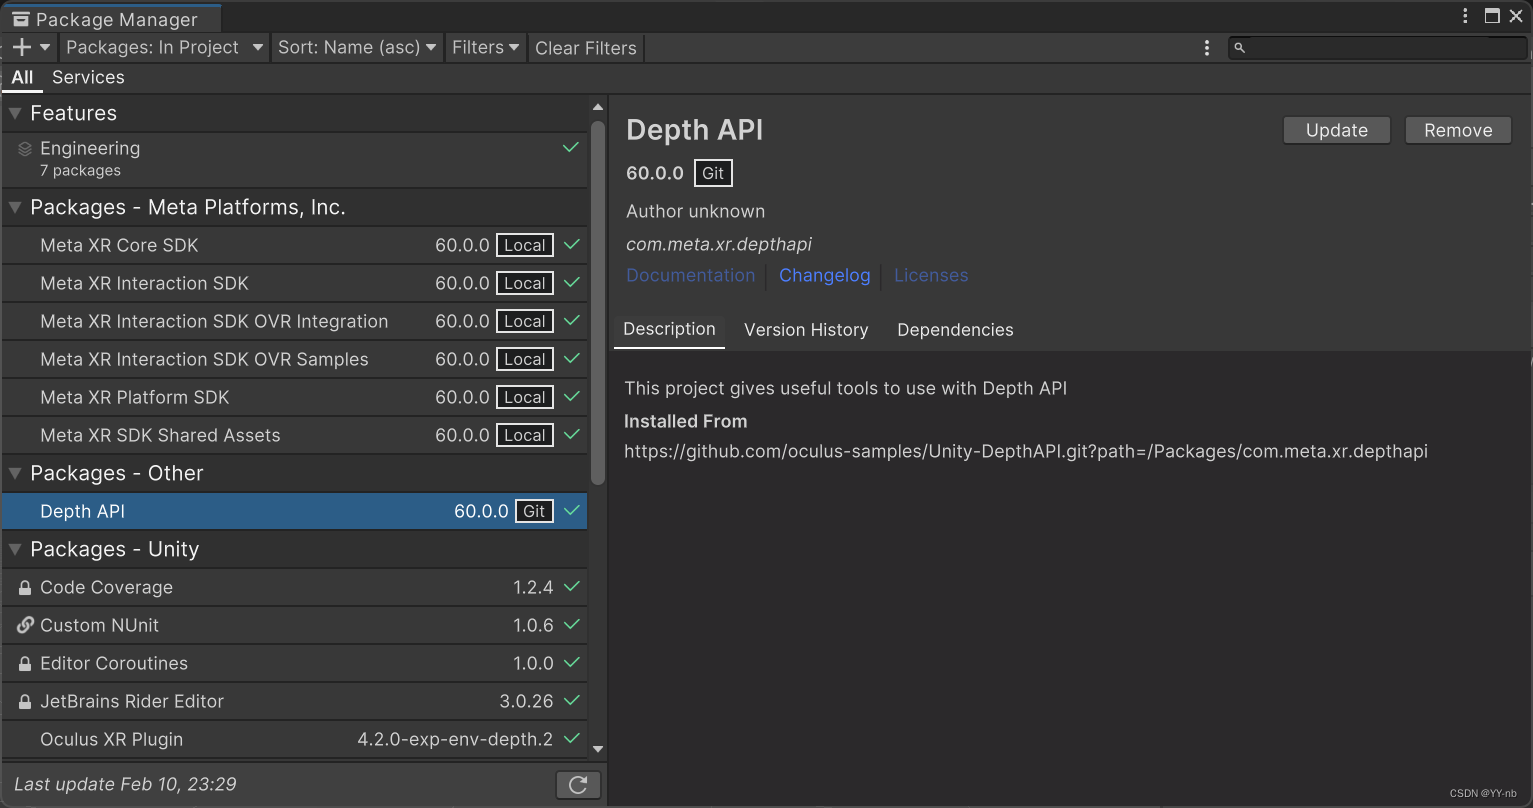Click the Engineering feature layers icon
The width and height of the screenshot is (1533, 808).
[25, 149]
